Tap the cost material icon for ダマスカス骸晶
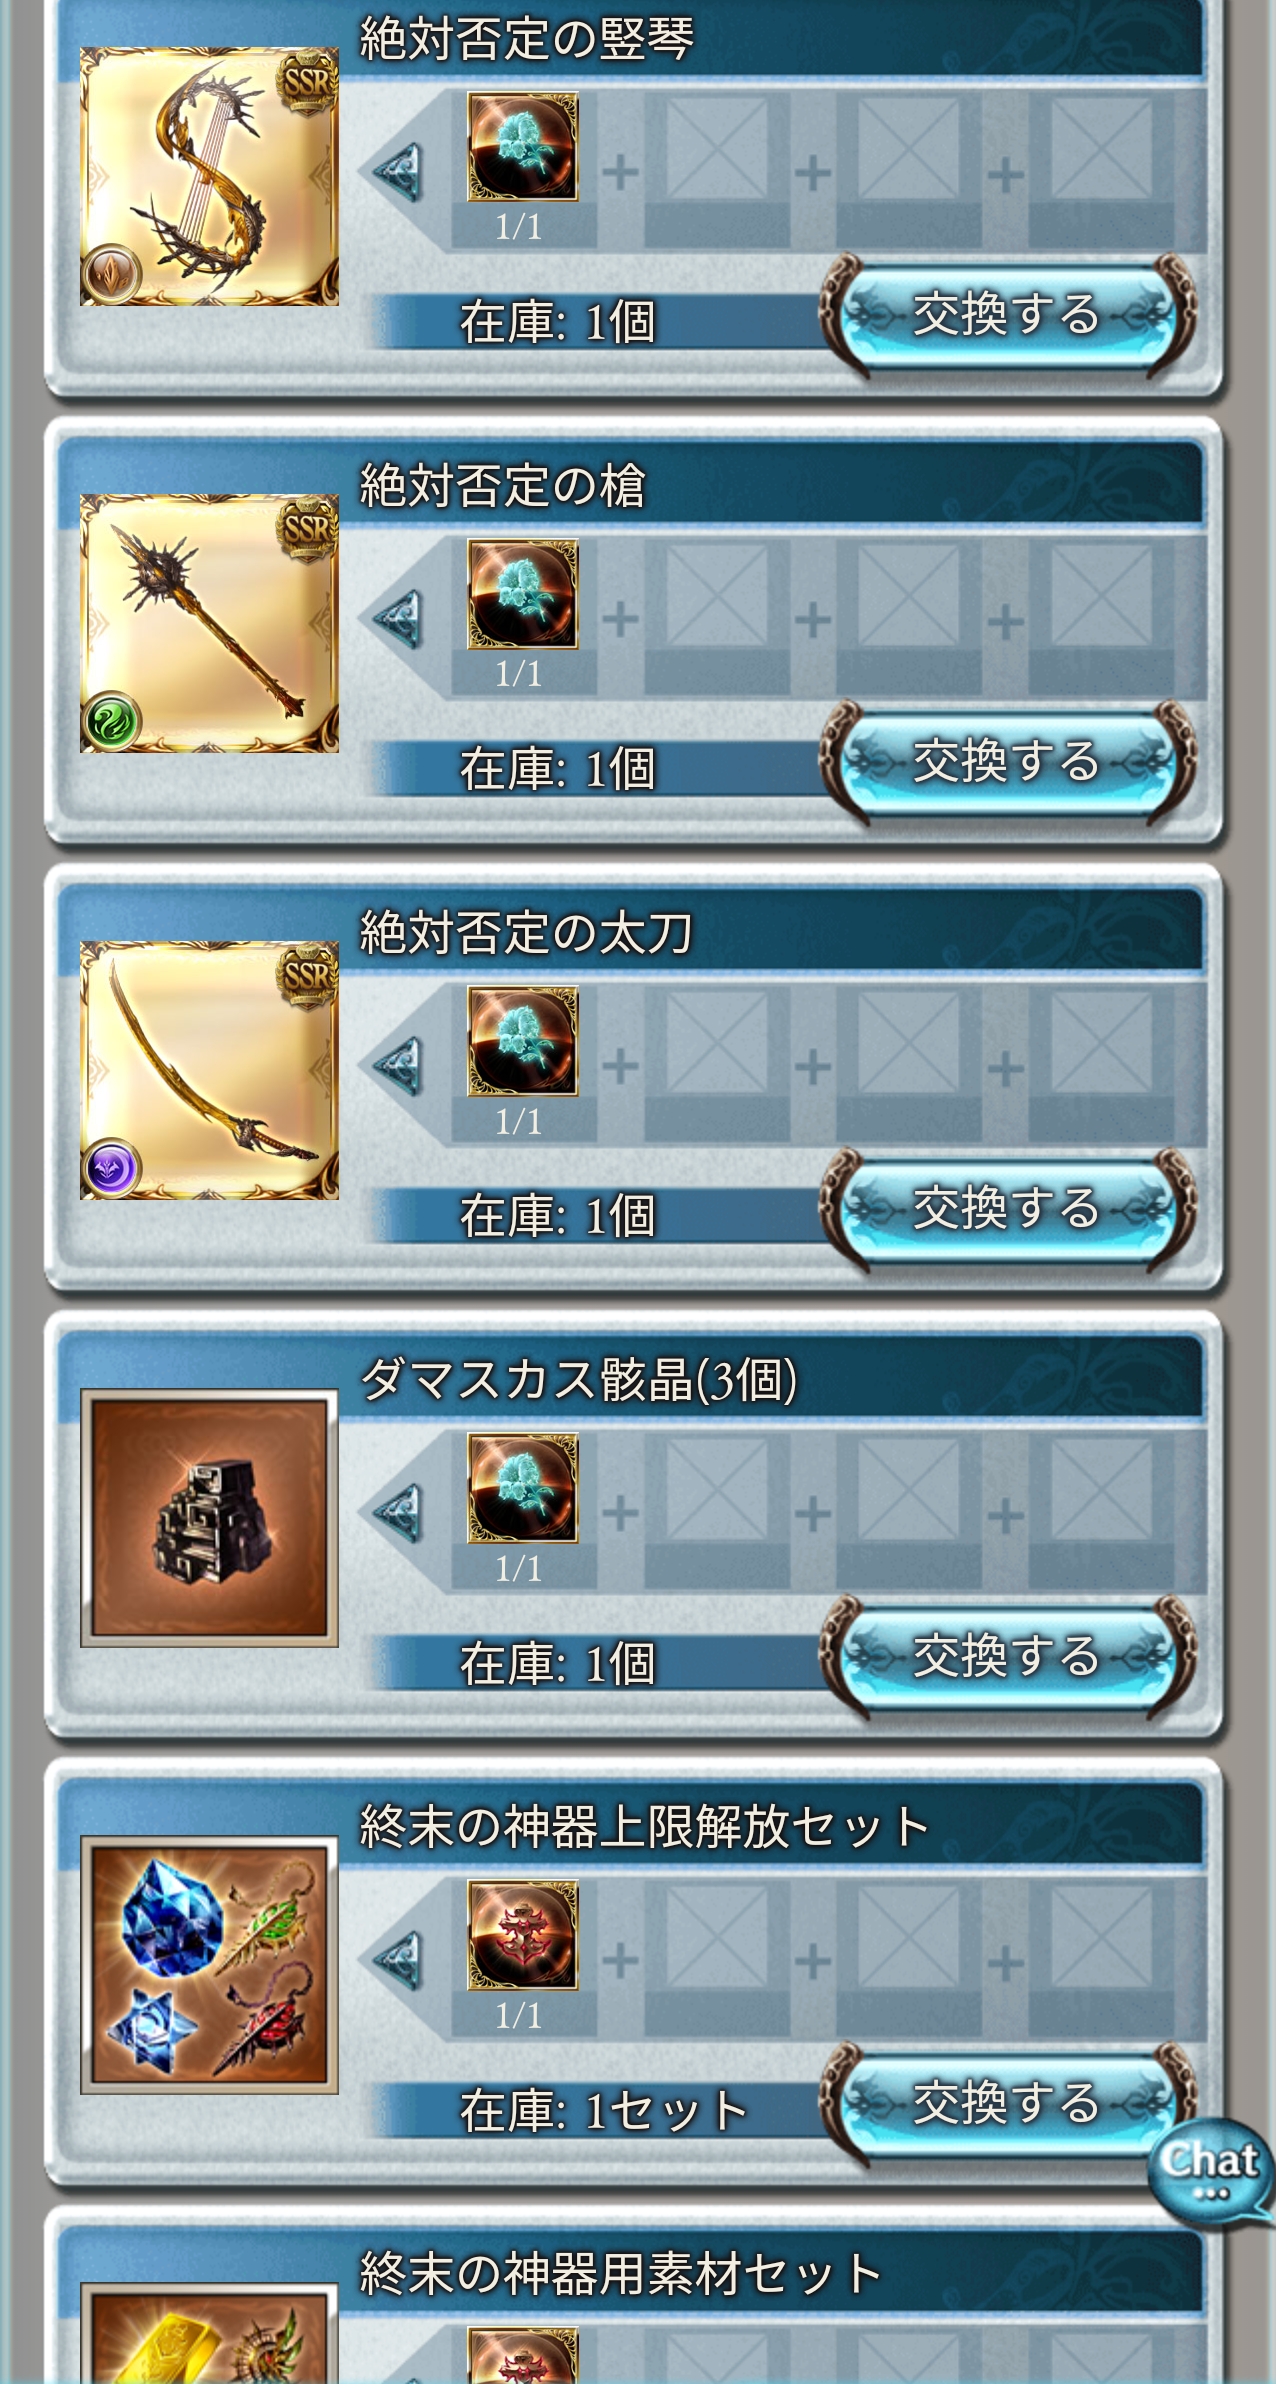This screenshot has height=2384, width=1276. 523,1488
